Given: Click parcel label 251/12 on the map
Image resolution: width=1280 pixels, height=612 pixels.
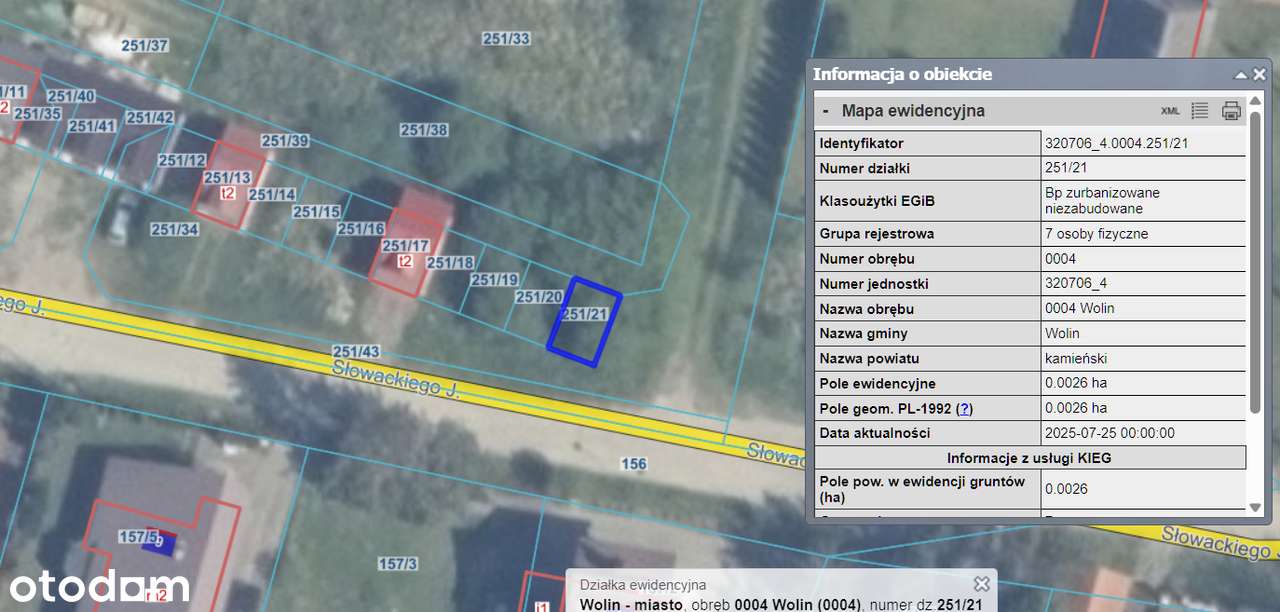Looking at the screenshot, I should [x=182, y=161].
